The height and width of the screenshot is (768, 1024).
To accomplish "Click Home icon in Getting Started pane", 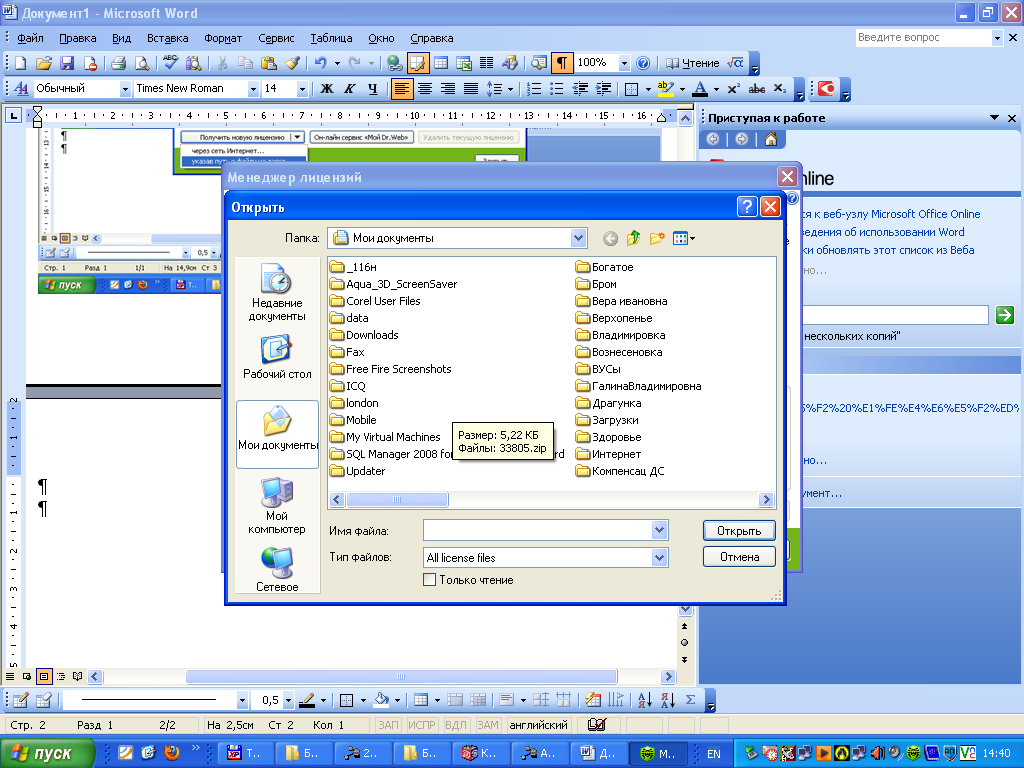I will [x=771, y=139].
